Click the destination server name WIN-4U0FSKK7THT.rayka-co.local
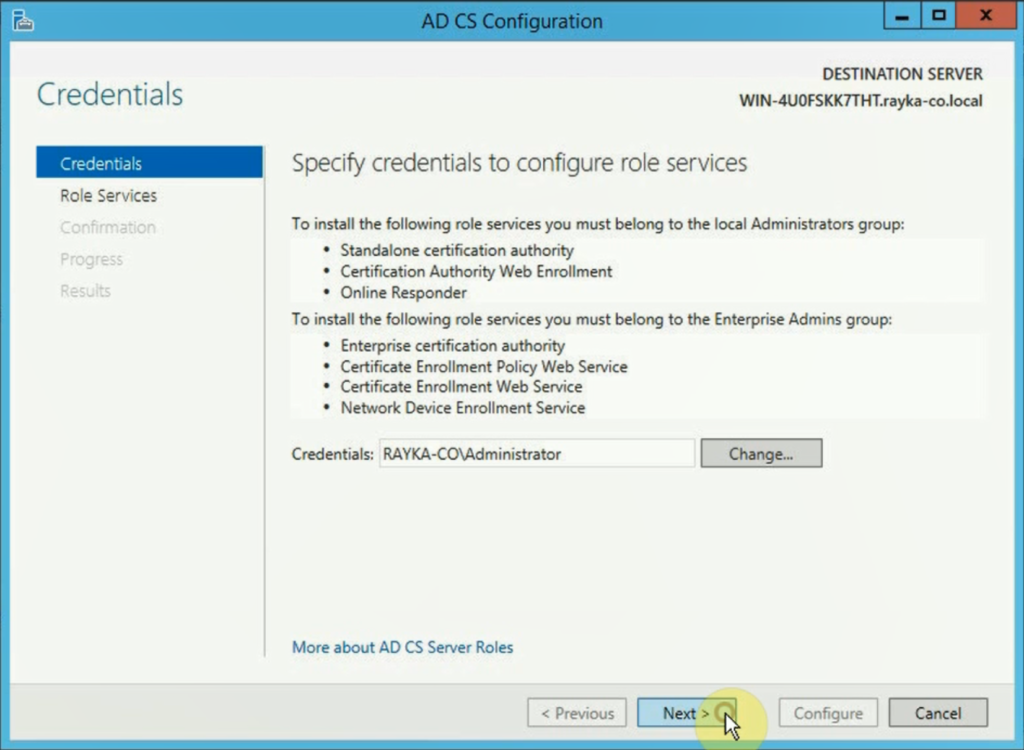This screenshot has width=1024, height=750. pos(861,101)
